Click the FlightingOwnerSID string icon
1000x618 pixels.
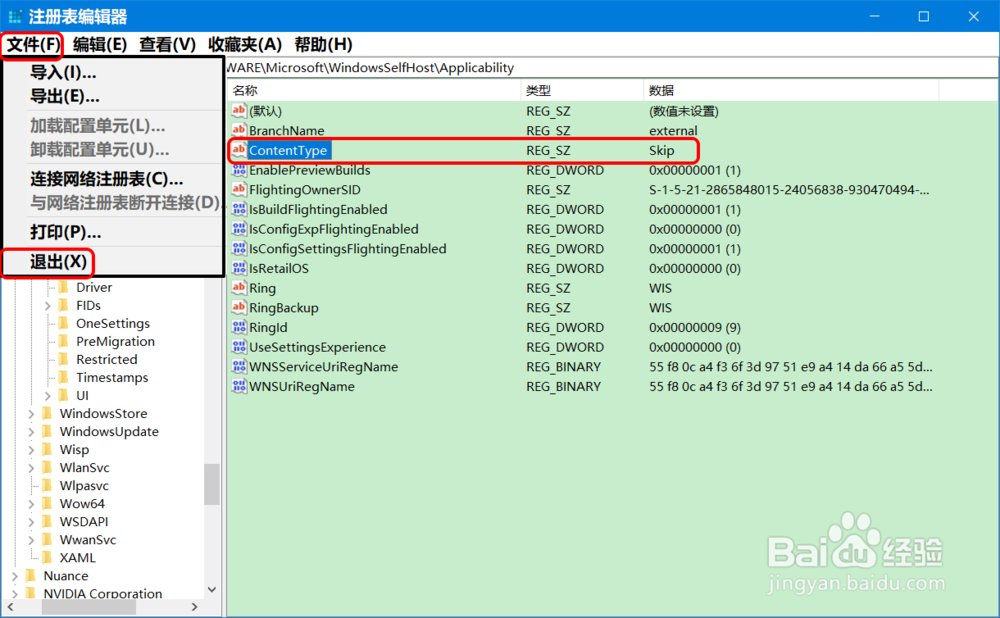click(x=239, y=189)
